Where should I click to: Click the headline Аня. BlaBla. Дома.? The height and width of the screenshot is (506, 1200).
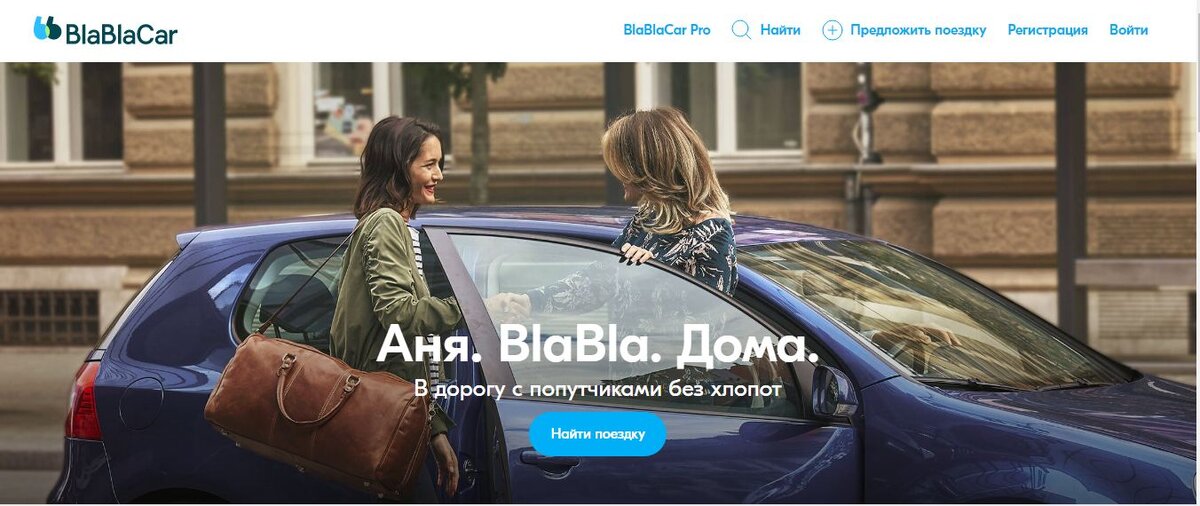tap(597, 346)
